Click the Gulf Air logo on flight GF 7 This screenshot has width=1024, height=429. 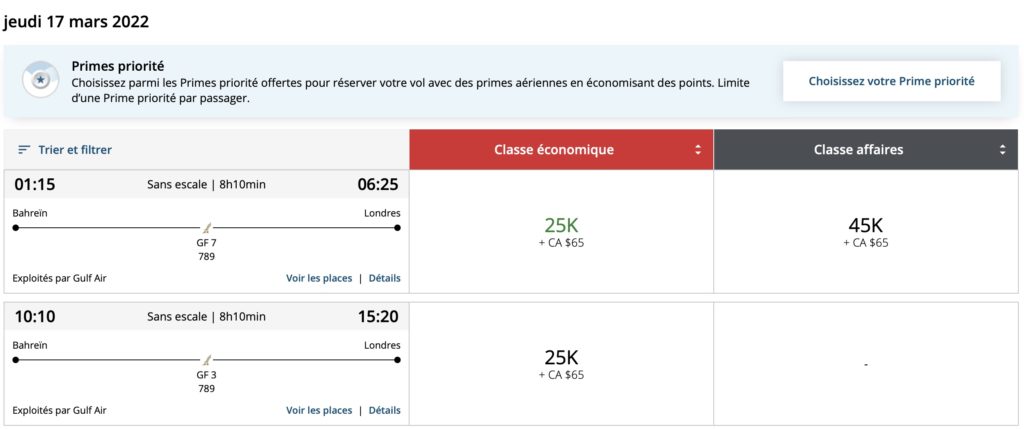[207, 228]
